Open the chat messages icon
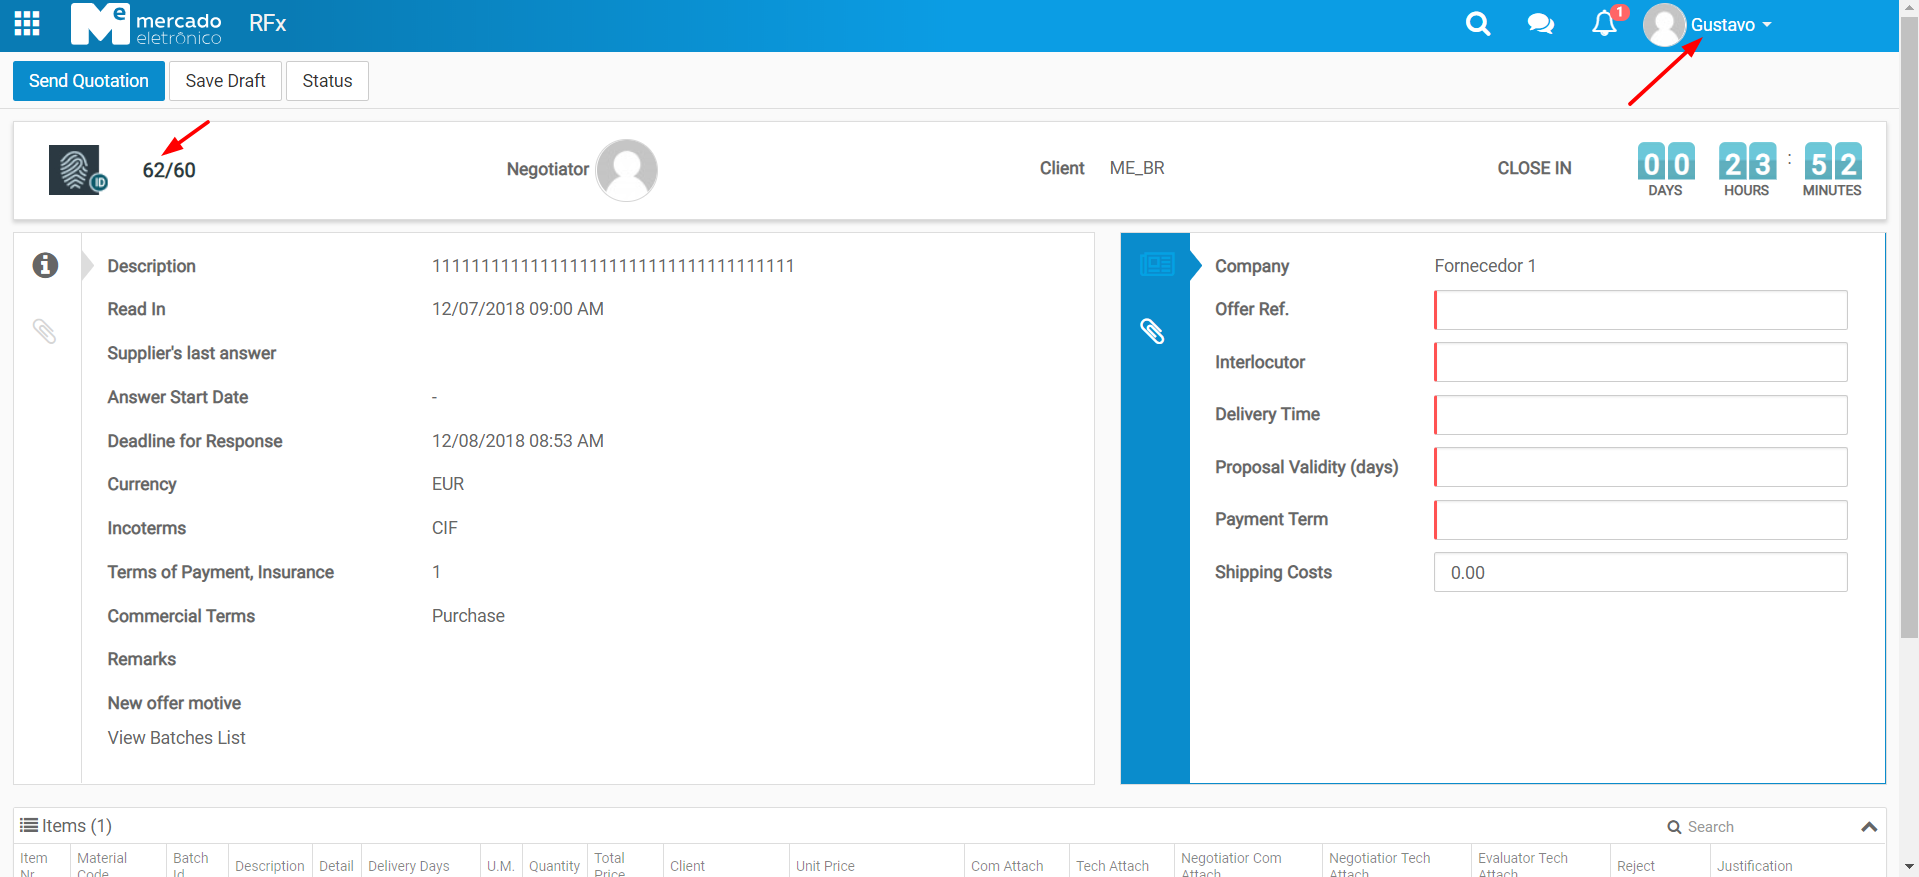 tap(1540, 24)
